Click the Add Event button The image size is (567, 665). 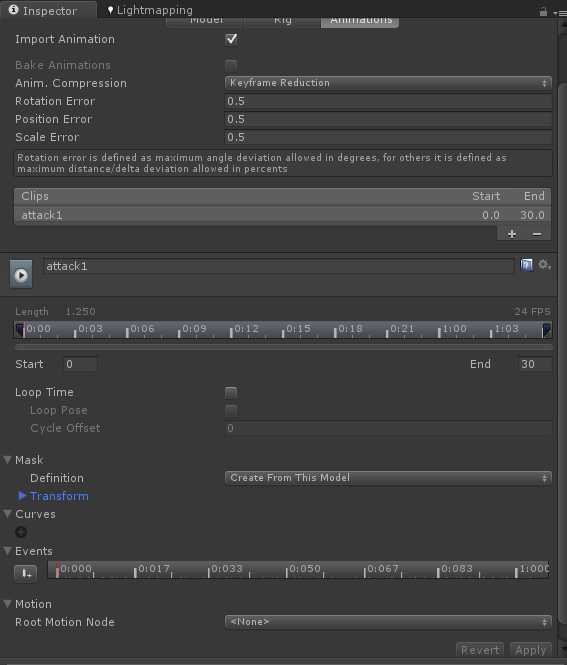[25, 573]
